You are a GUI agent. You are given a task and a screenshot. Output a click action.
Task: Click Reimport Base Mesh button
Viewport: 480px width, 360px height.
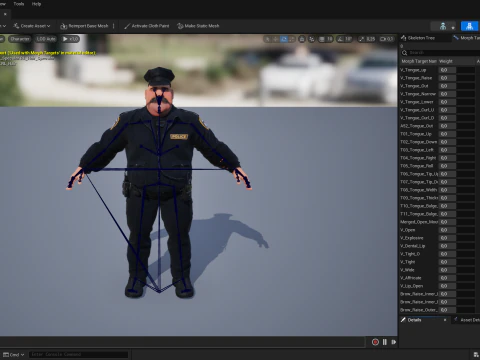coord(84,26)
